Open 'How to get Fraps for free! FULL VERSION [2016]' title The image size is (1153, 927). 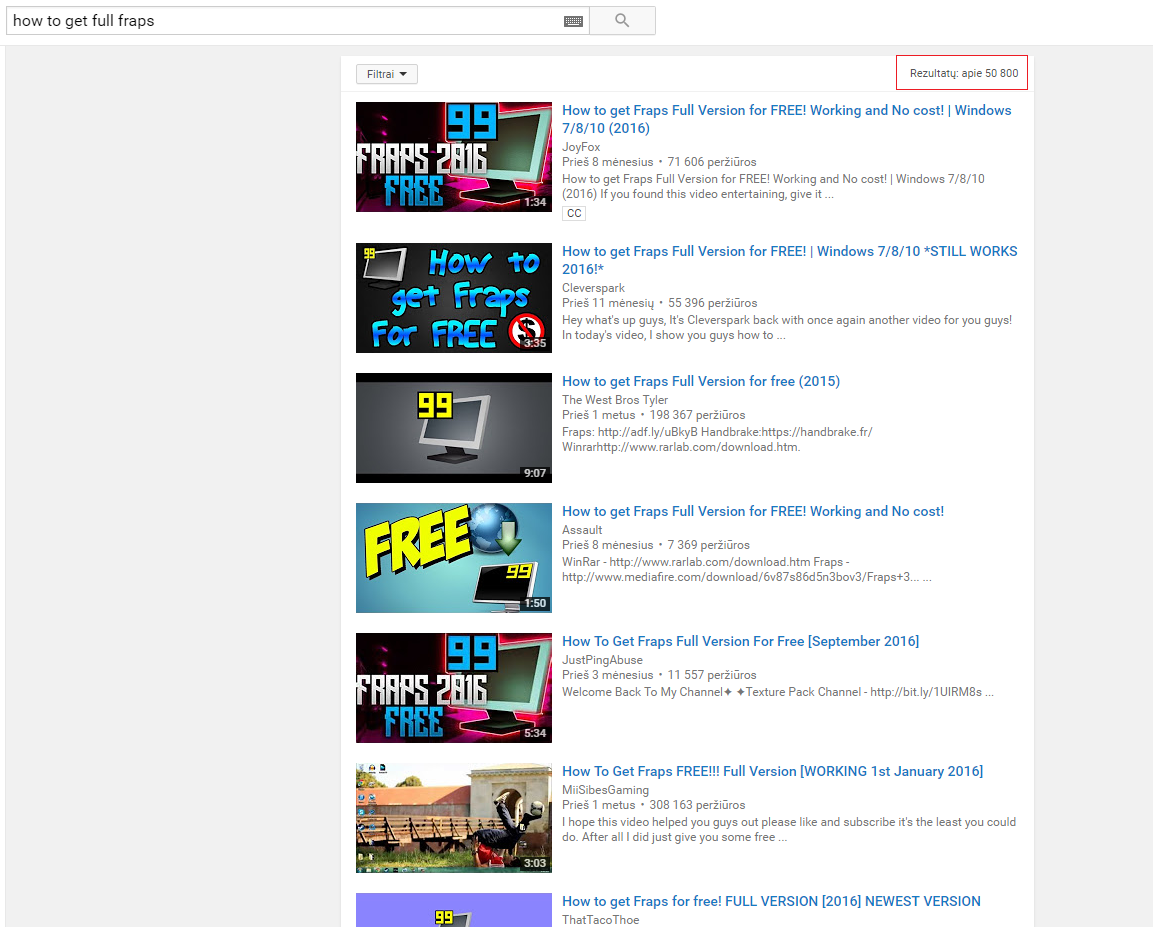[x=771, y=901]
